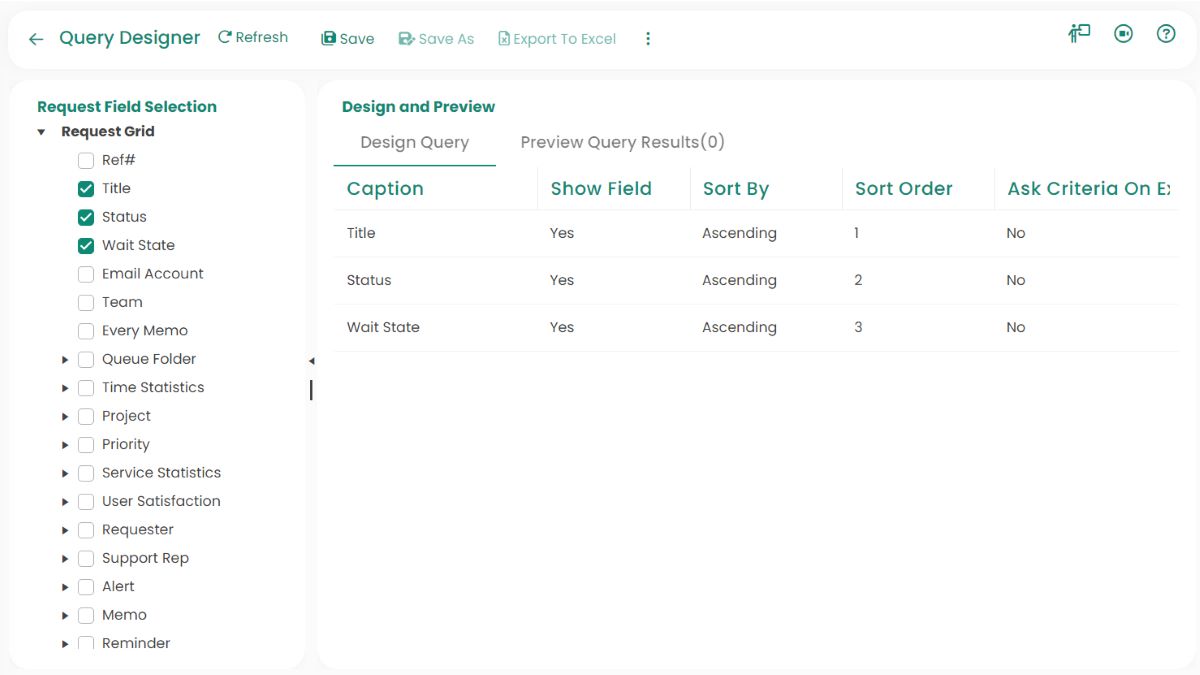Click Export To Excel icon
The image size is (1200, 675).
point(504,39)
